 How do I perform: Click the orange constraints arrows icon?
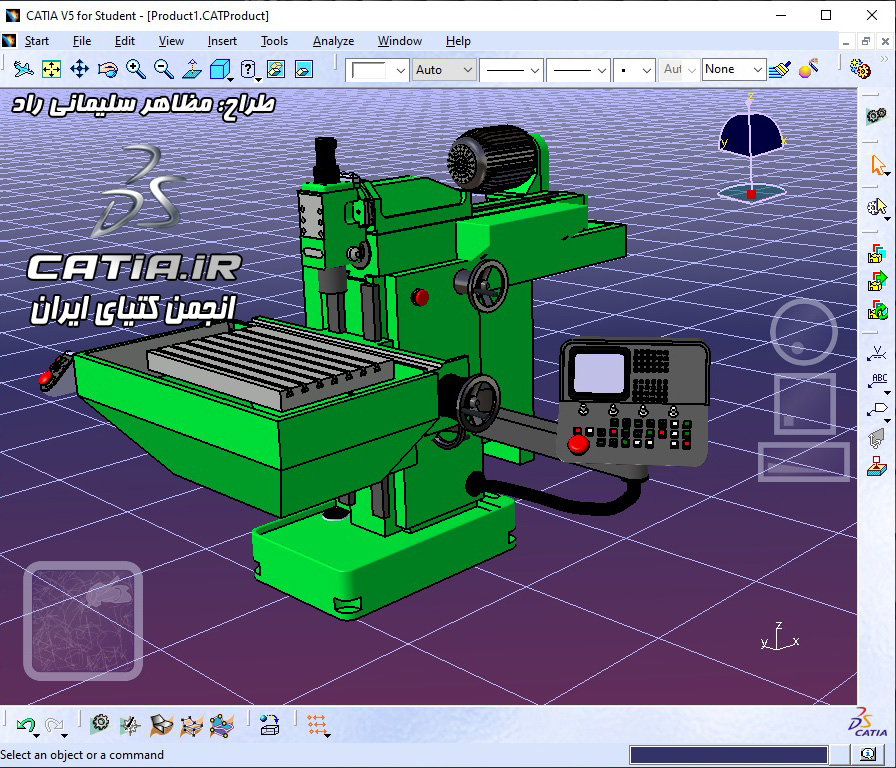[316, 725]
